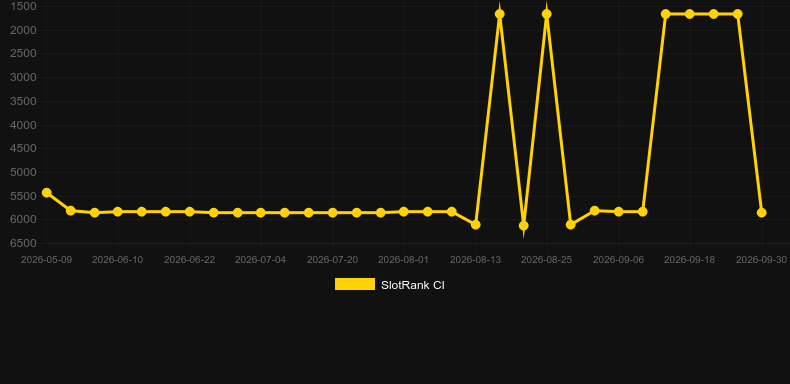Viewport: 790px width, 384px height.
Task: Select the data point at 2026-05-09
Action: point(46,193)
